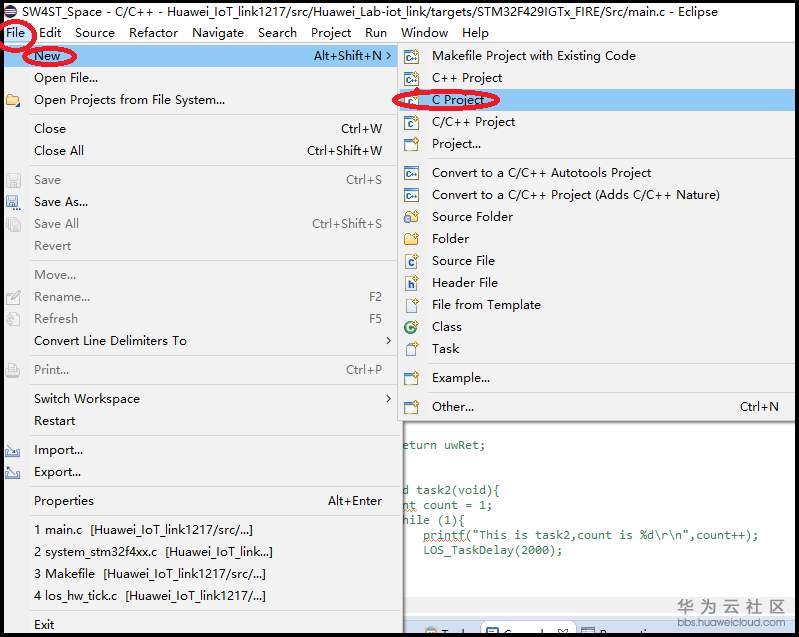The height and width of the screenshot is (637, 799).
Task: Open the Run menu
Action: (x=376, y=33)
